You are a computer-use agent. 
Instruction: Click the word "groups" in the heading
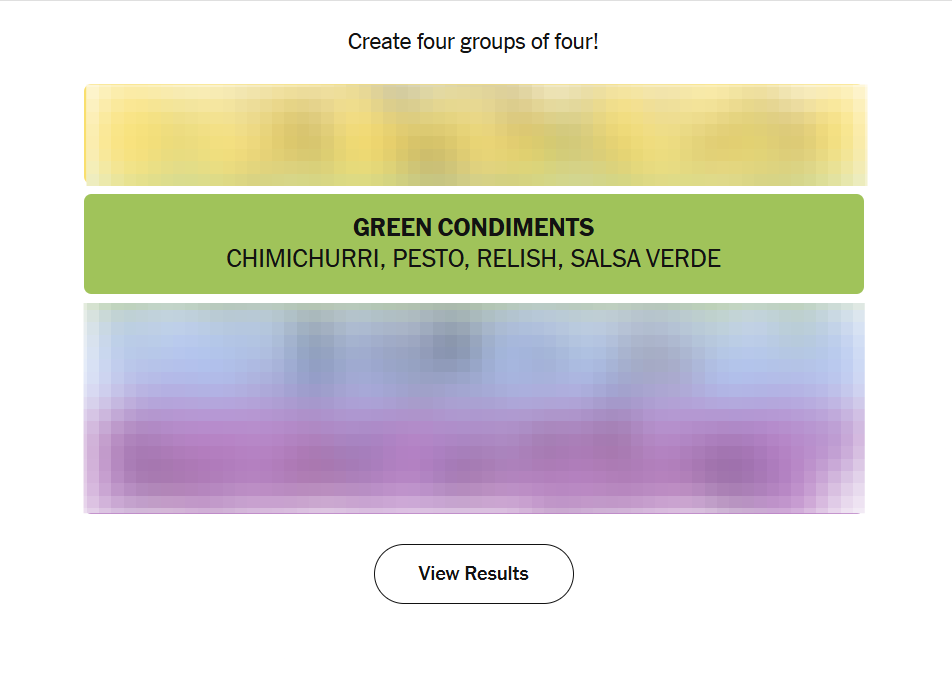pyautogui.click(x=492, y=42)
